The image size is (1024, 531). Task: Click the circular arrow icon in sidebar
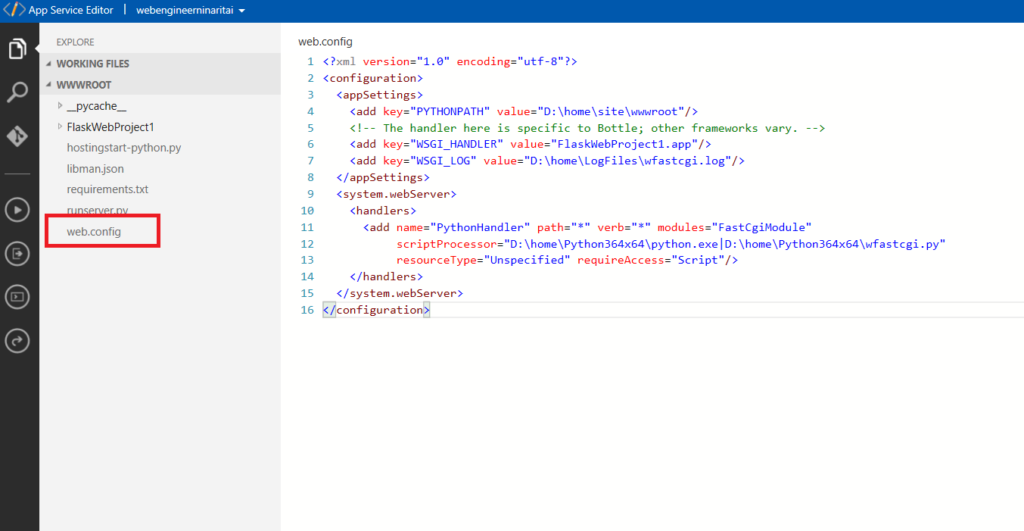(x=18, y=340)
